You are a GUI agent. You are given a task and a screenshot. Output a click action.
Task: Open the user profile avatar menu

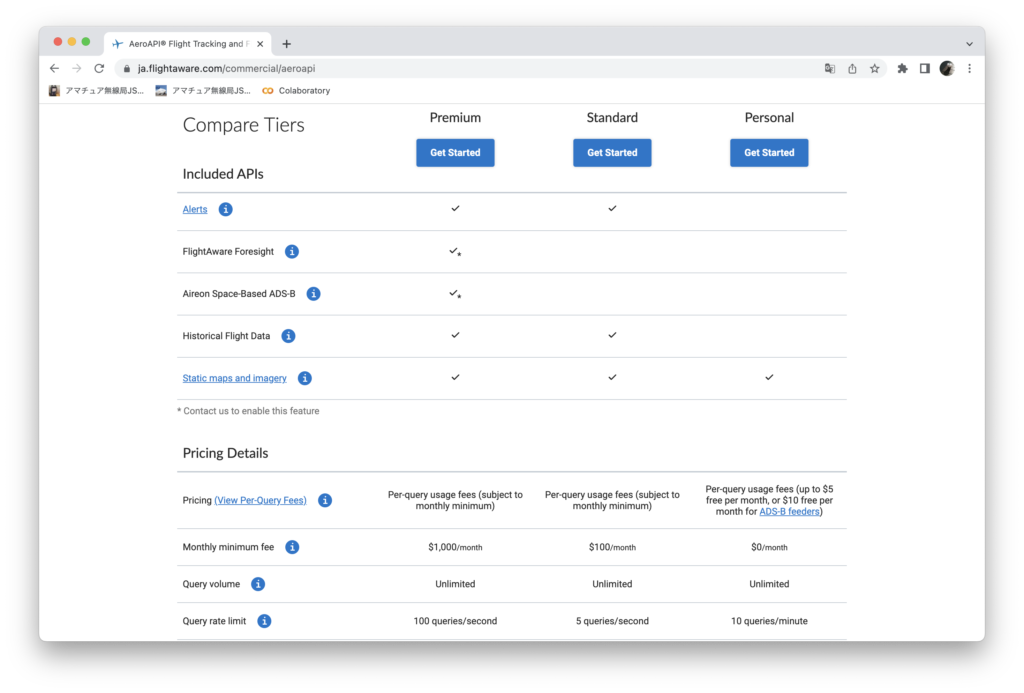[x=947, y=69]
